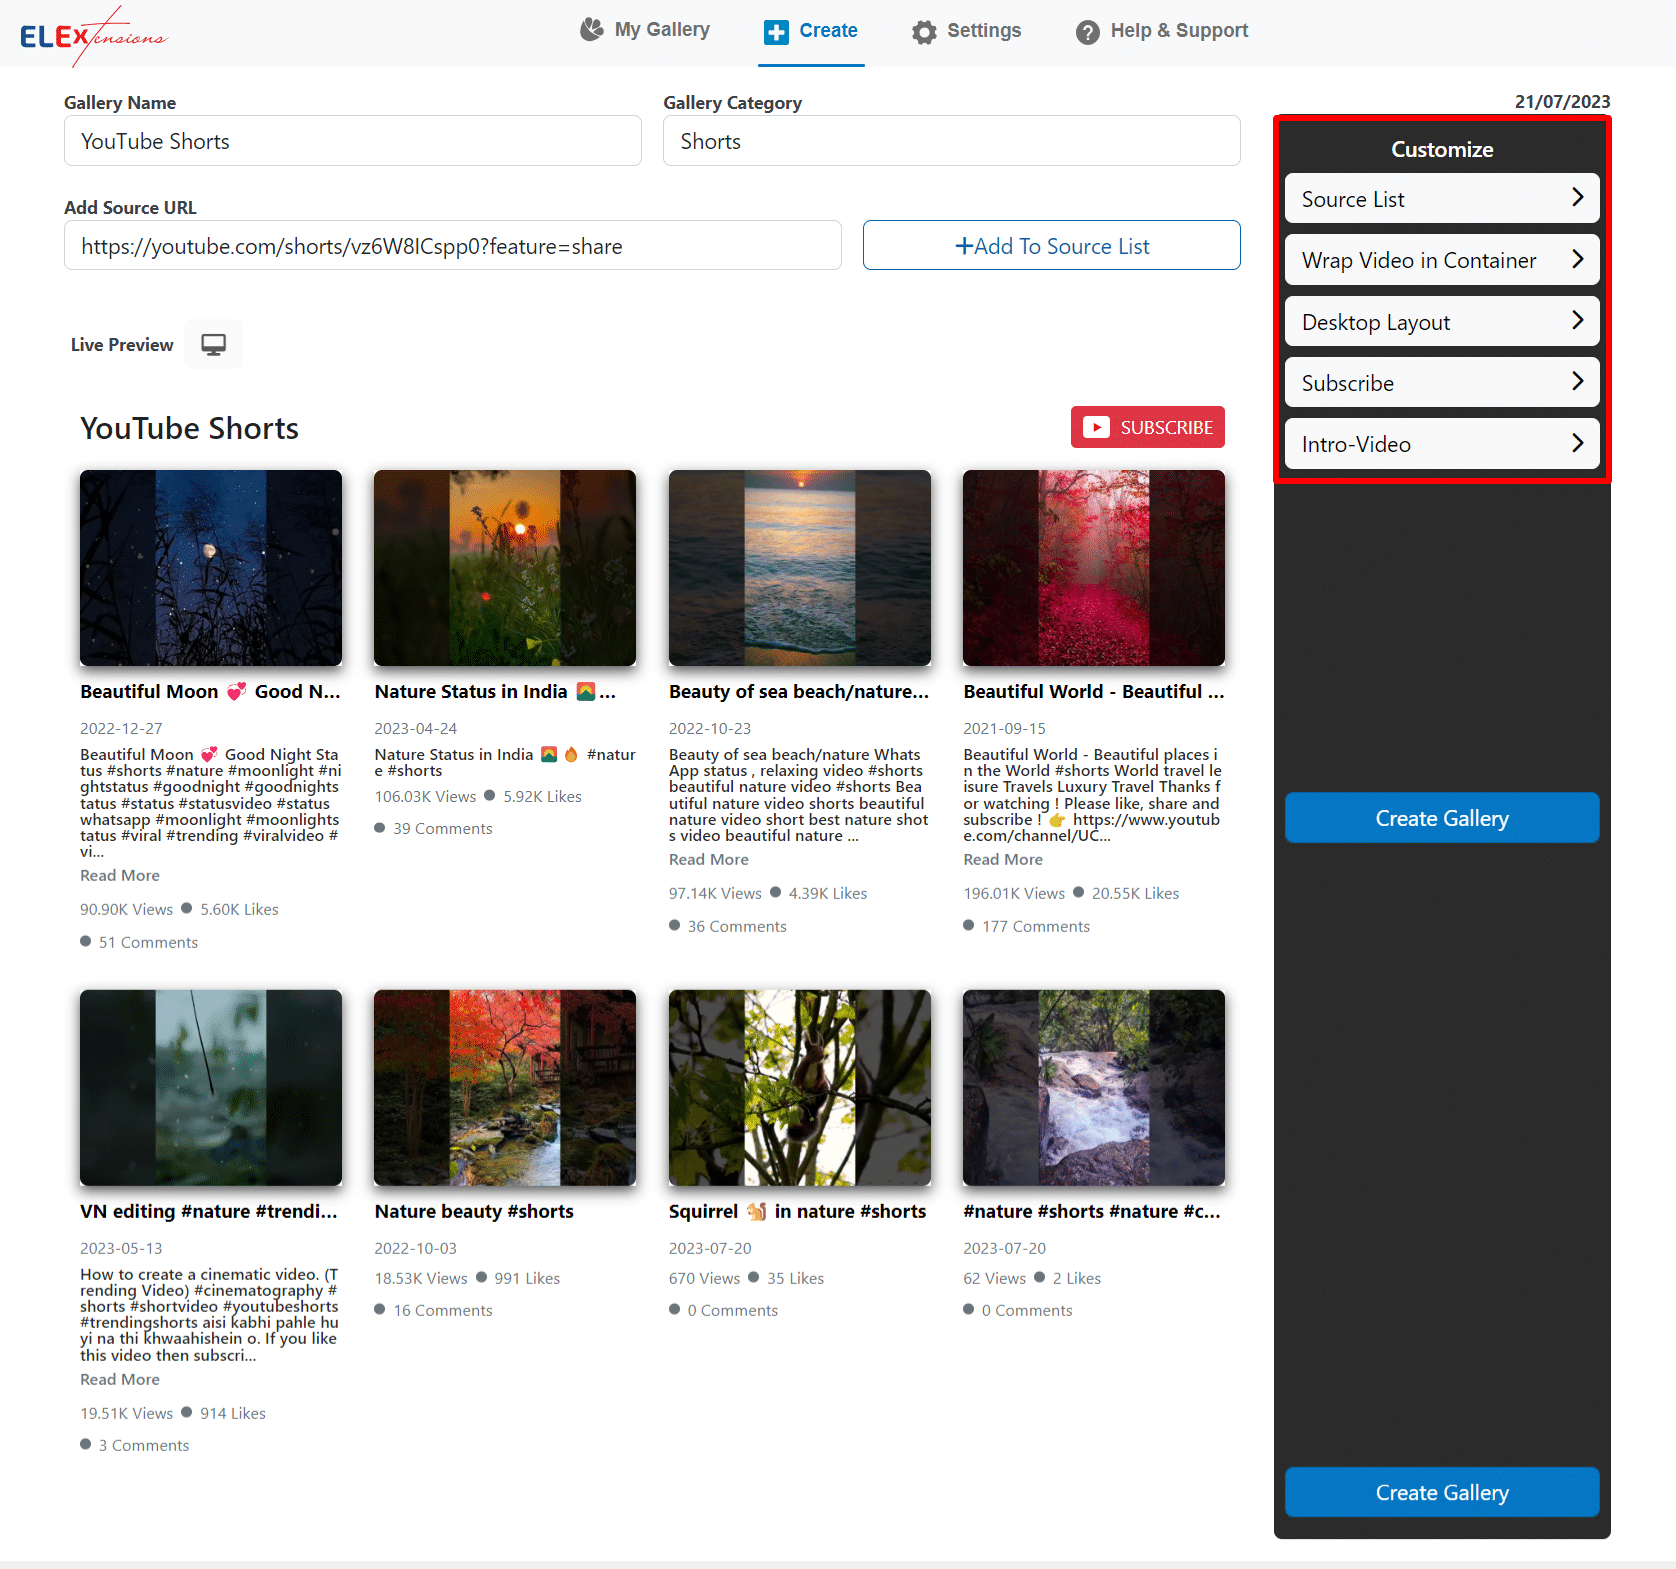Click the Help & Support question icon
This screenshot has width=1676, height=1569.
pos(1088,32)
